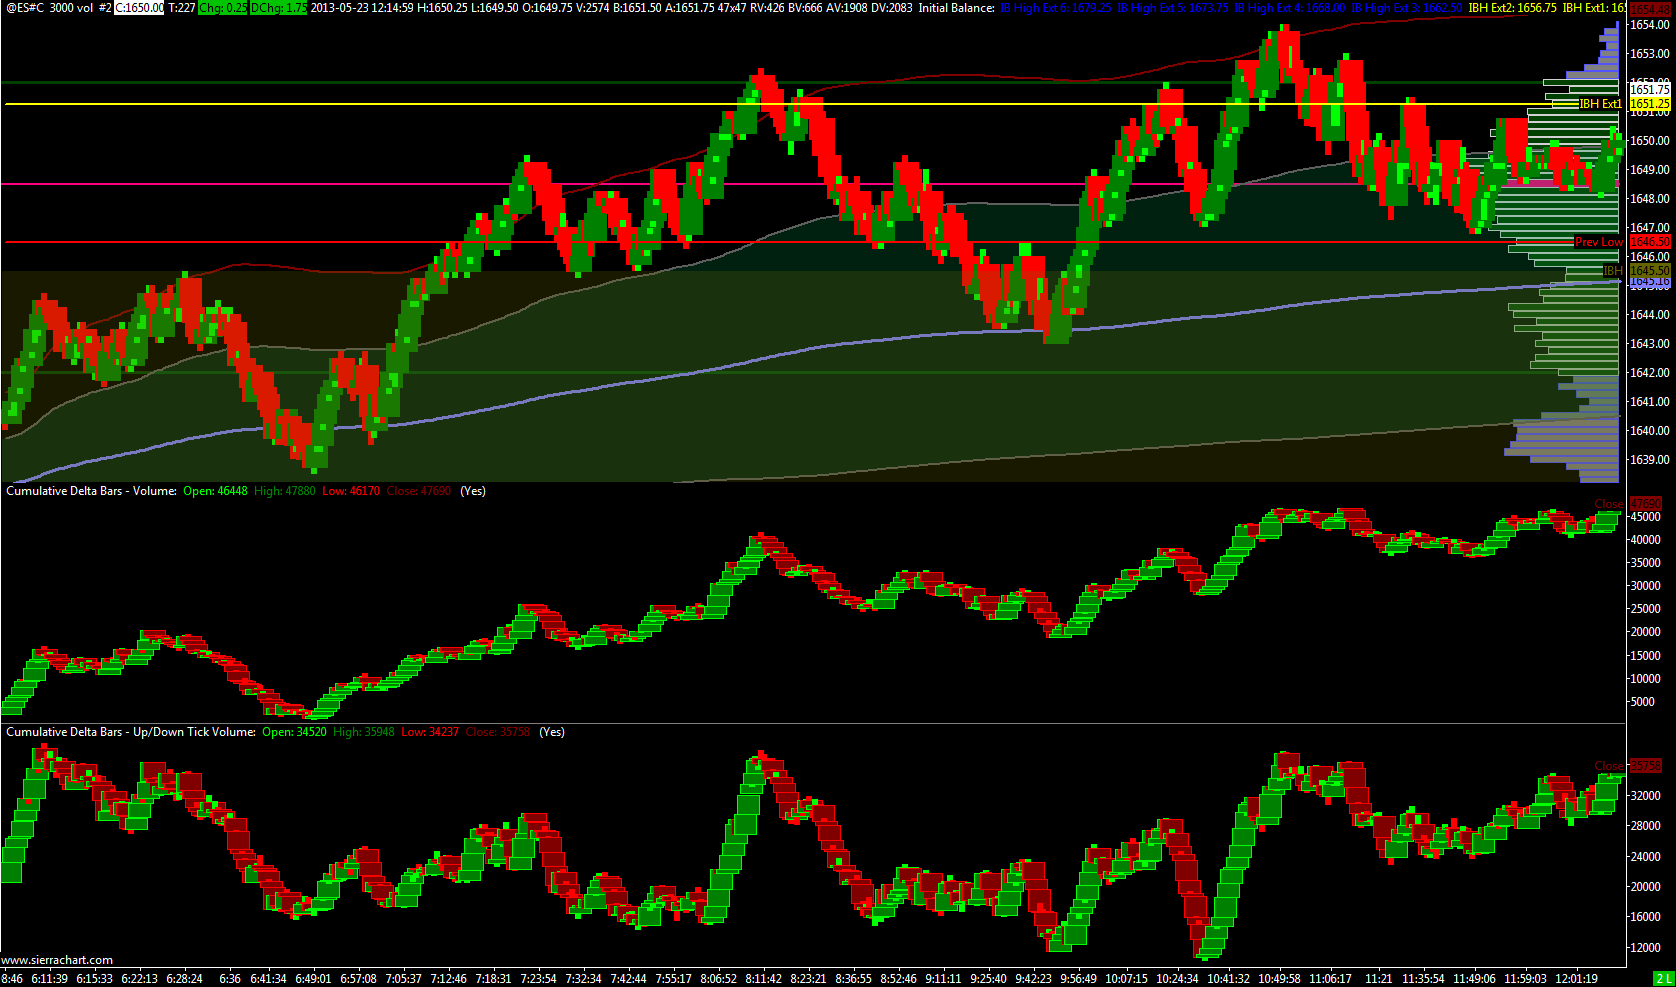
Task: Click the 10:24:34 time axis label
Action: tap(1176, 979)
